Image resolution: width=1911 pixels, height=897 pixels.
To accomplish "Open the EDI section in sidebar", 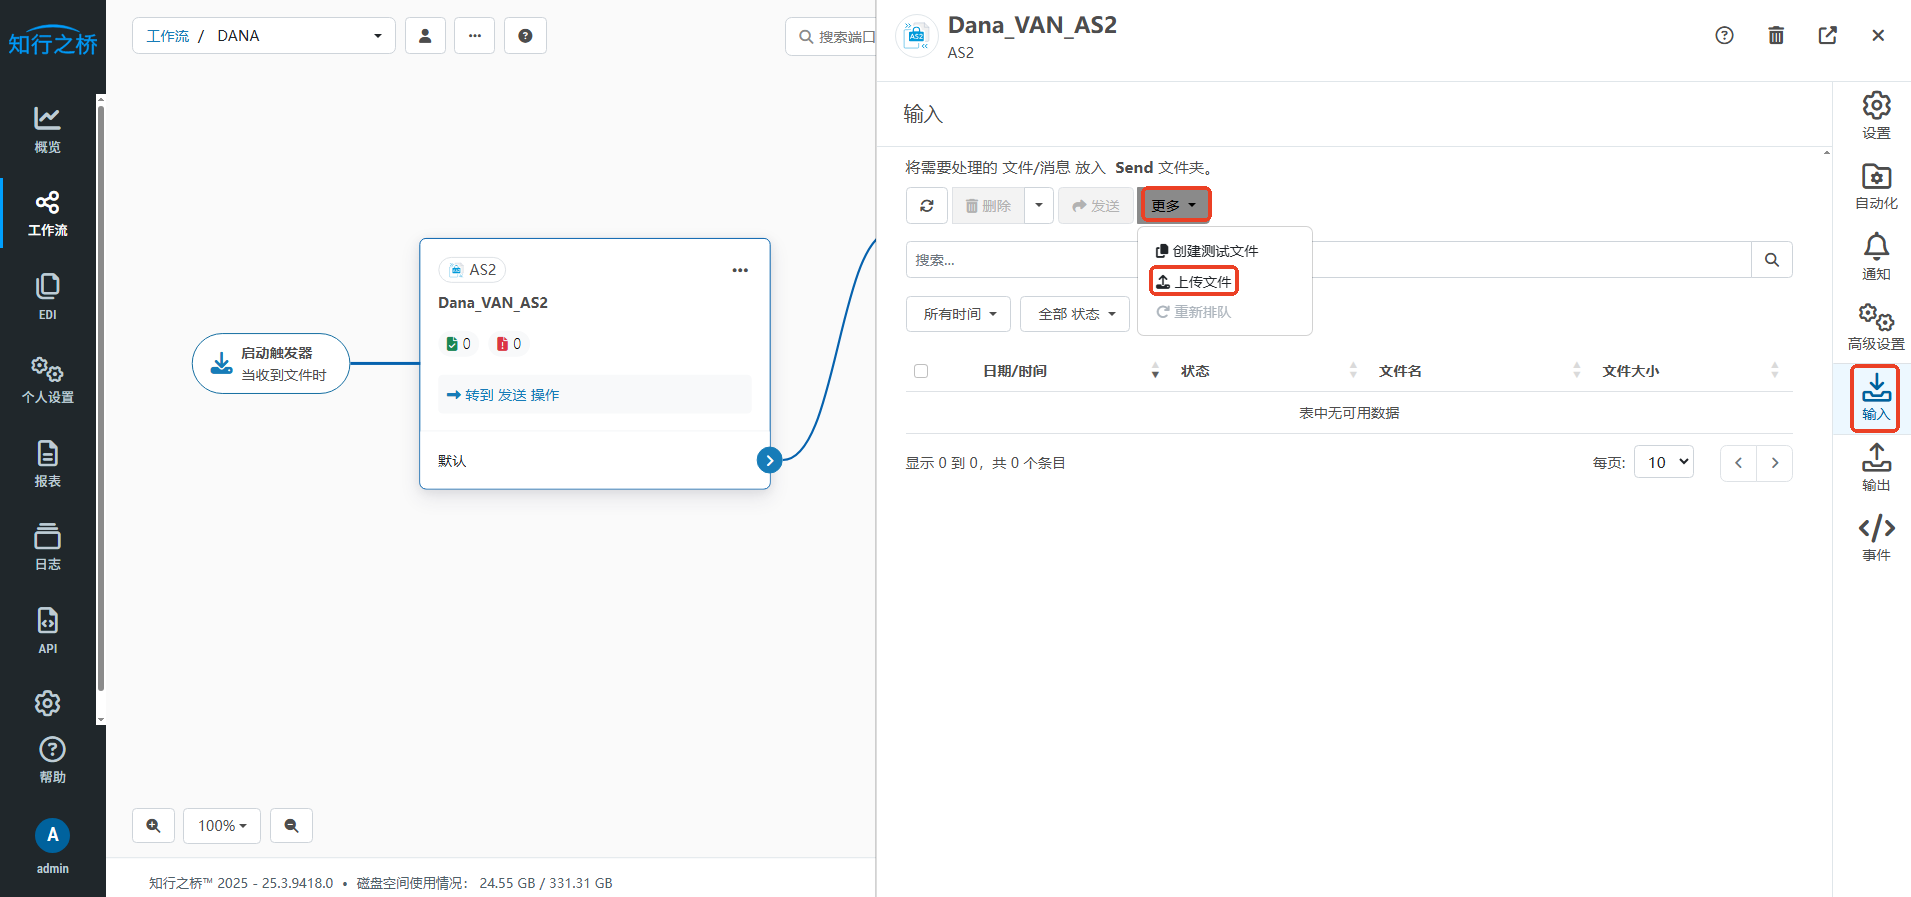I will click(47, 296).
